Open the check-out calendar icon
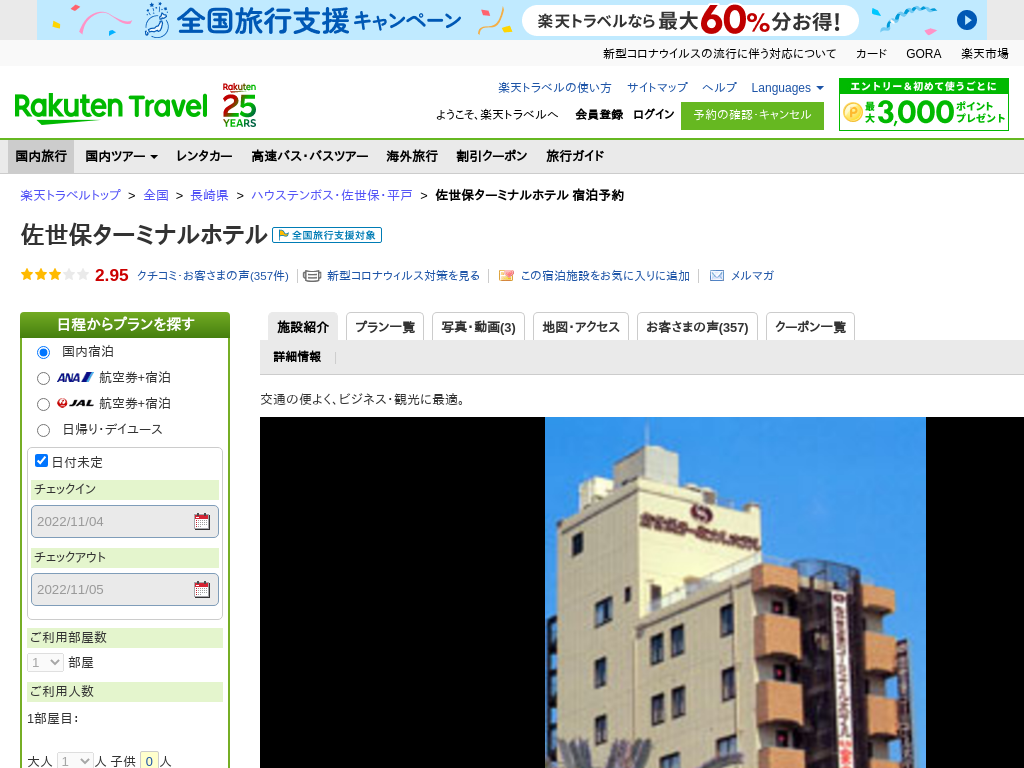 pyautogui.click(x=202, y=589)
